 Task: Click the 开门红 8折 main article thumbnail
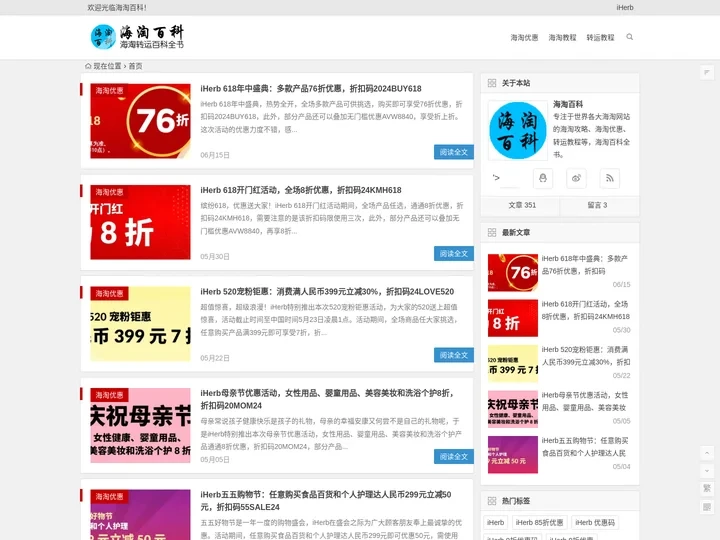click(141, 222)
